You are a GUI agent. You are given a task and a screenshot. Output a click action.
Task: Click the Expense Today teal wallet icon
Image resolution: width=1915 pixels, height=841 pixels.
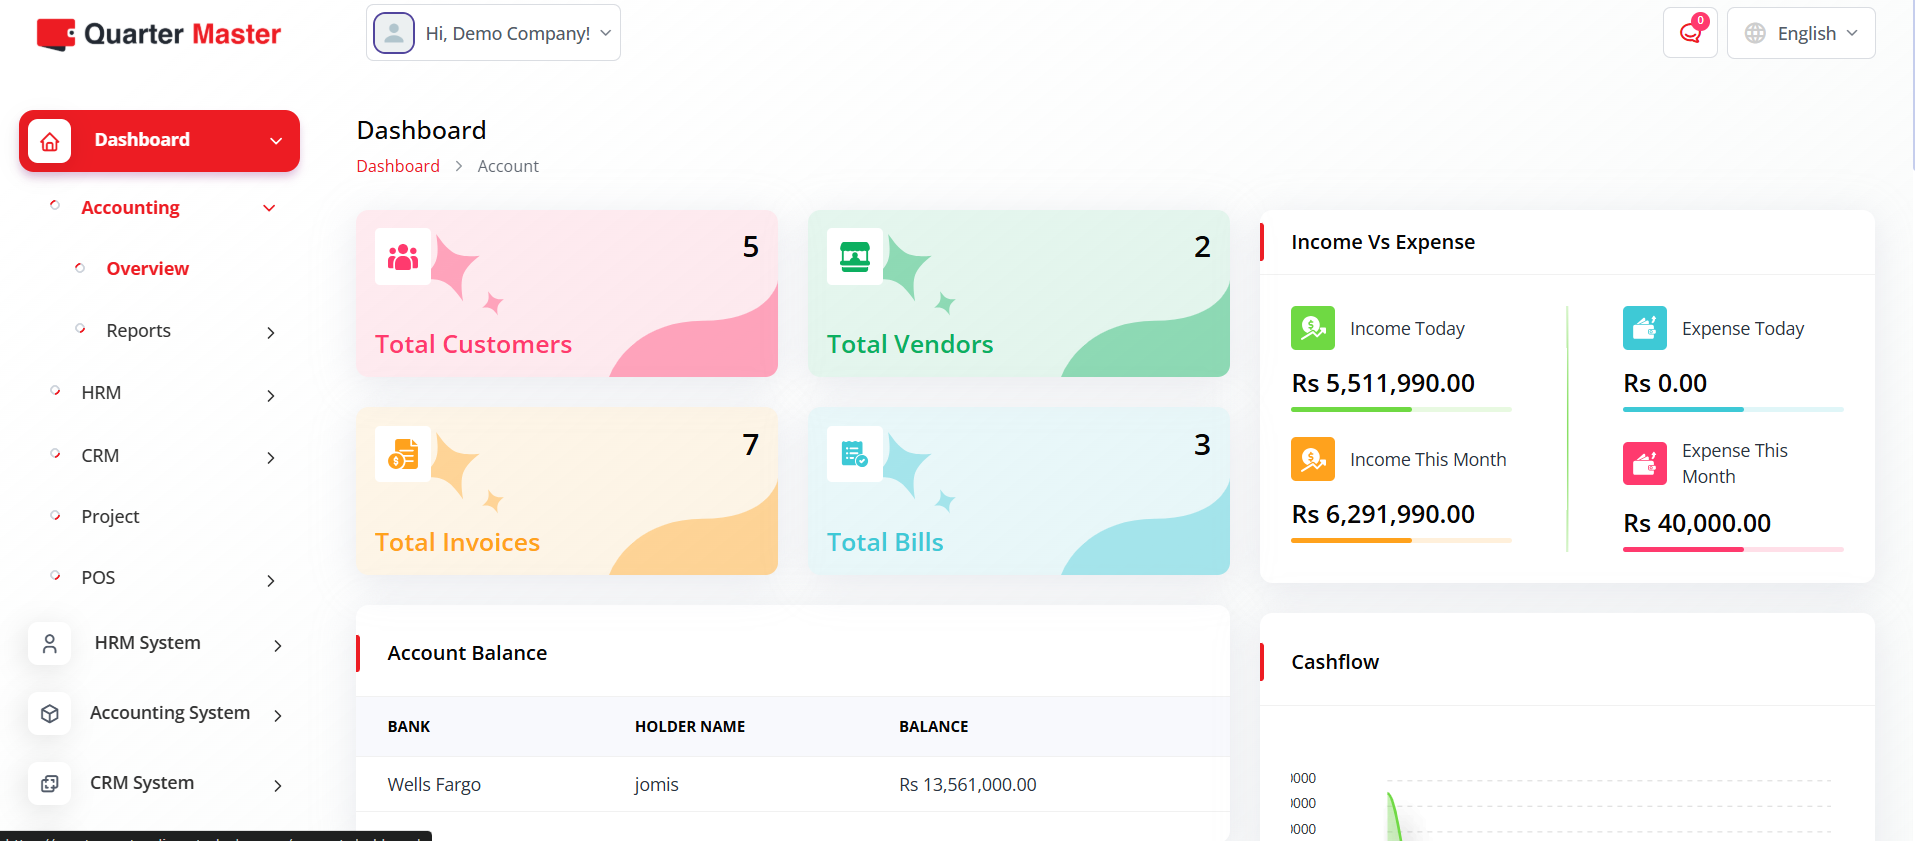pyautogui.click(x=1645, y=328)
